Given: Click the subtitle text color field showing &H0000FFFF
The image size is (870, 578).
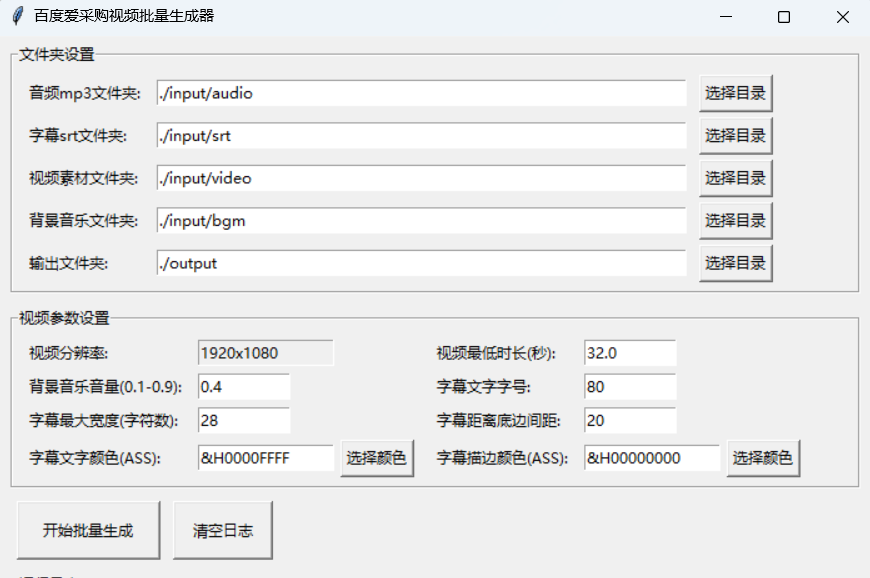Looking at the screenshot, I should click(265, 457).
